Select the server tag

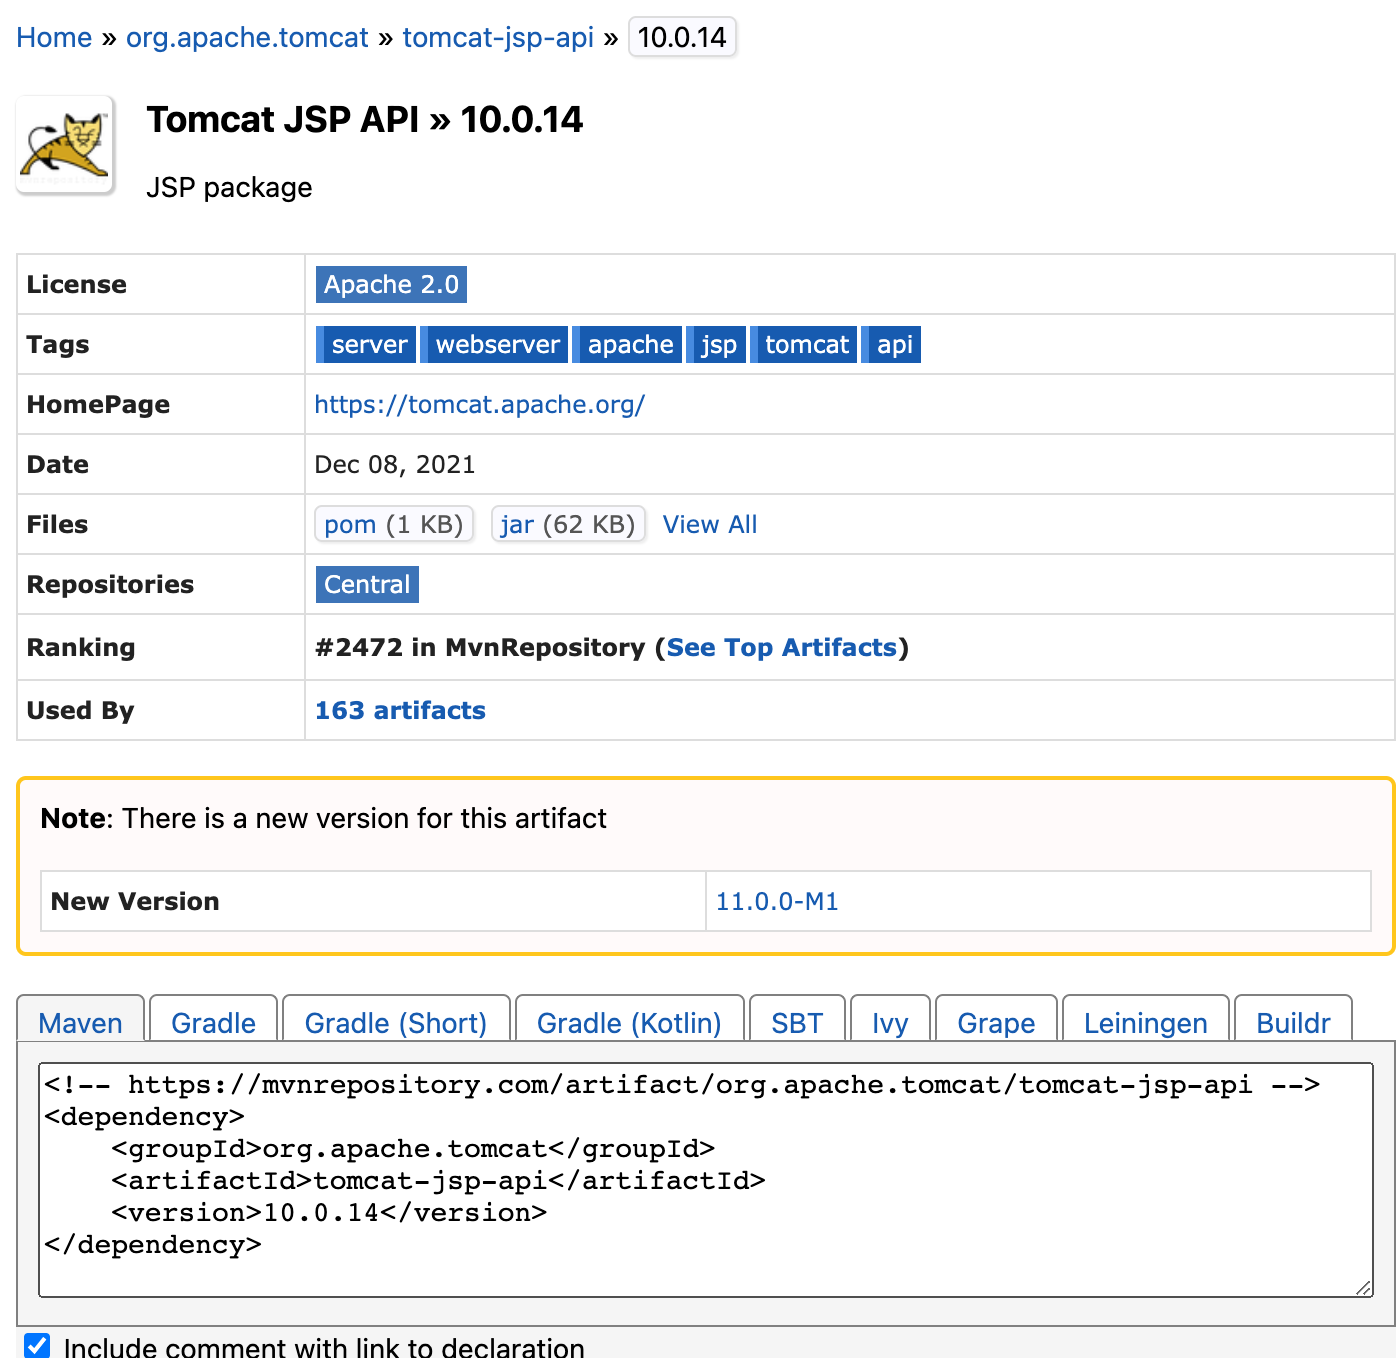366,344
